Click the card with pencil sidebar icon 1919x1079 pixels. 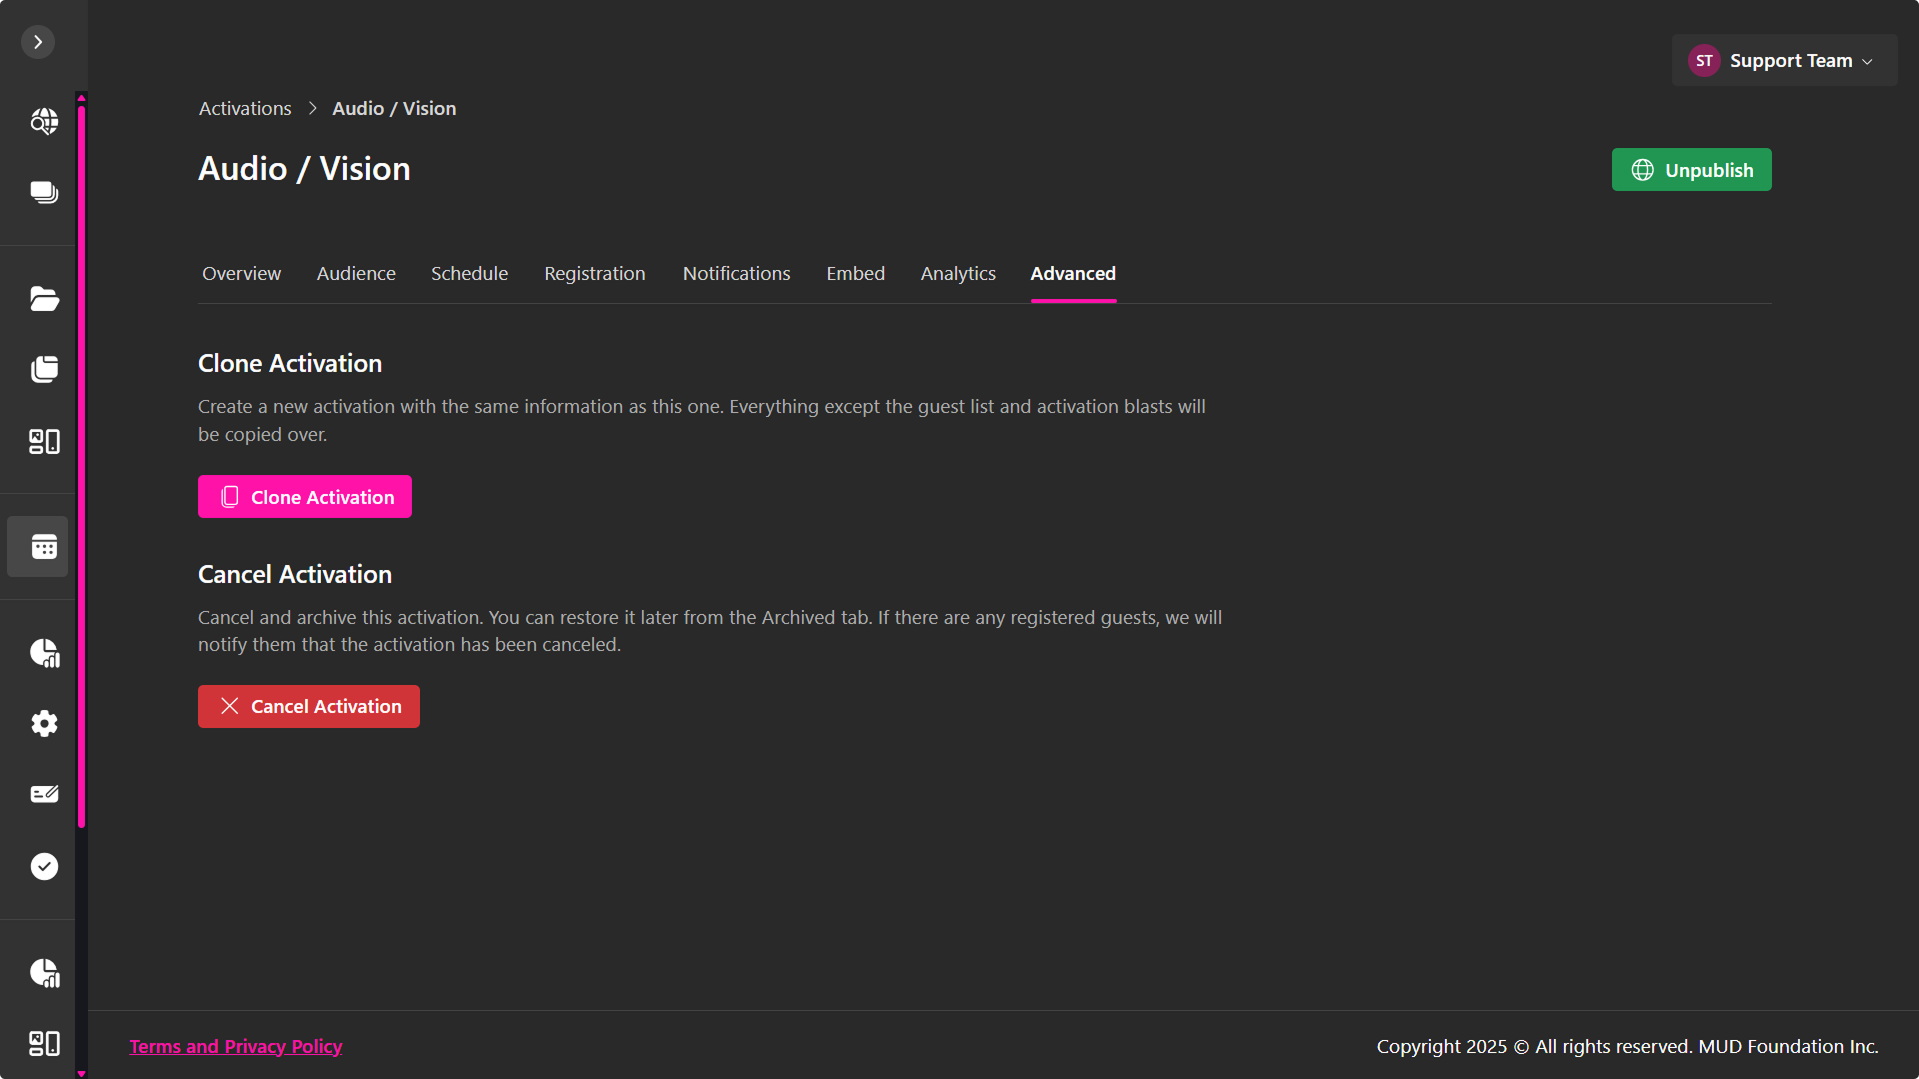[x=44, y=794]
